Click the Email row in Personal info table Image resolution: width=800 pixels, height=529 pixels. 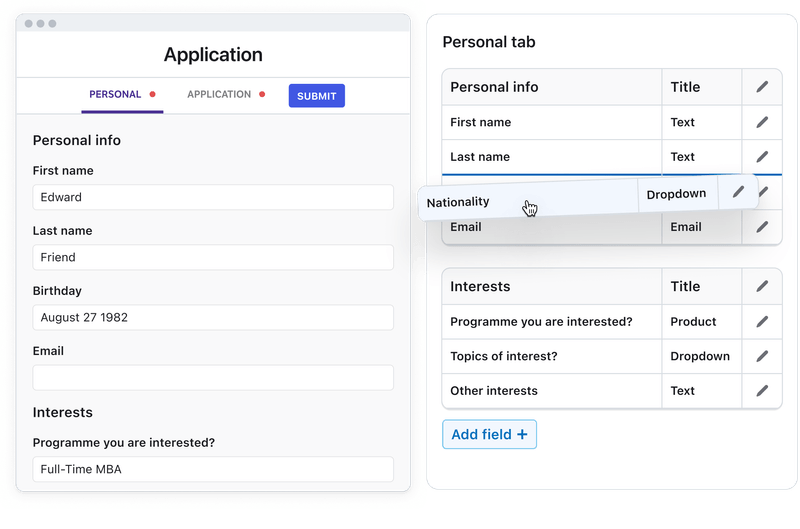(x=550, y=228)
